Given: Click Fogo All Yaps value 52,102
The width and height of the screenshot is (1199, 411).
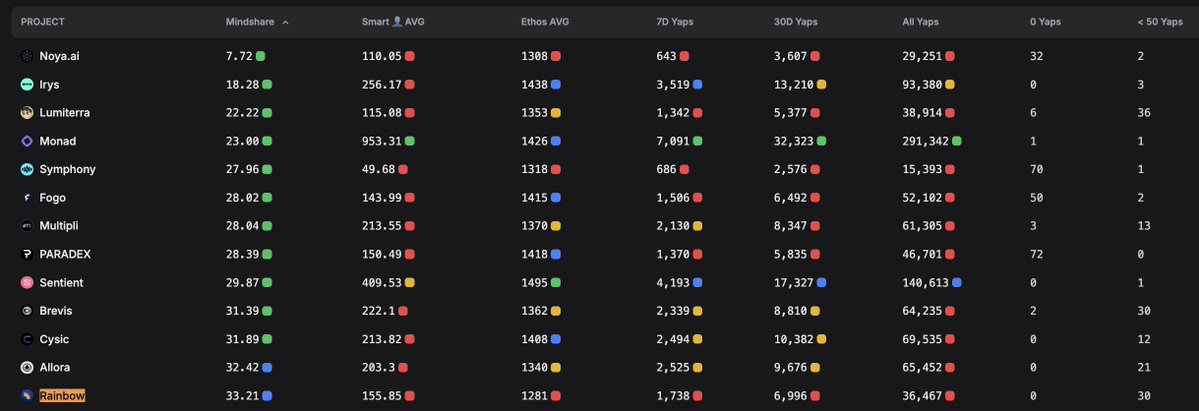Looking at the screenshot, I should (922, 197).
